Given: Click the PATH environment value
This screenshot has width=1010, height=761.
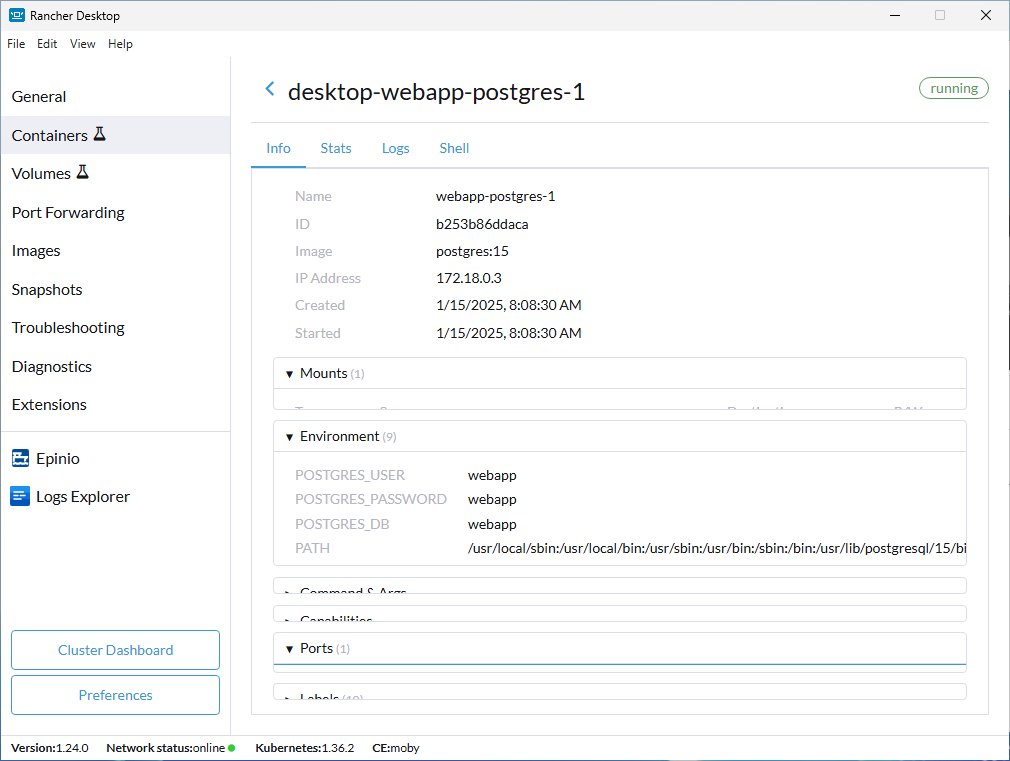Looking at the screenshot, I should click(716, 548).
